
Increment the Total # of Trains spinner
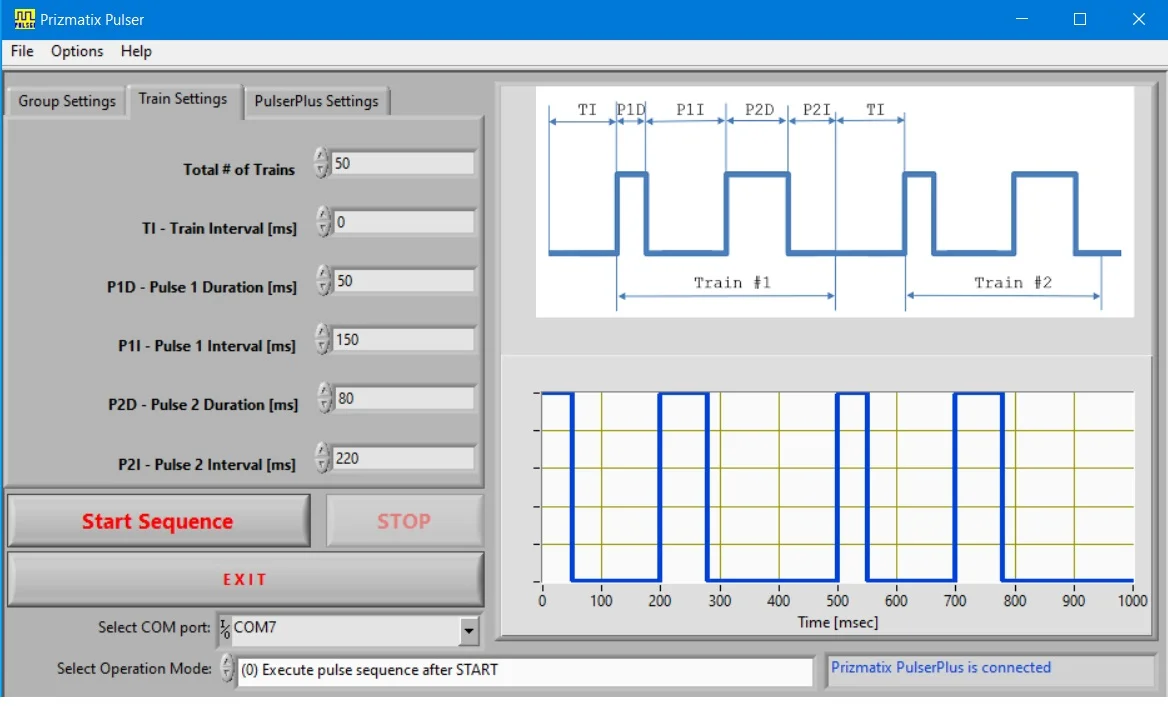[323, 158]
